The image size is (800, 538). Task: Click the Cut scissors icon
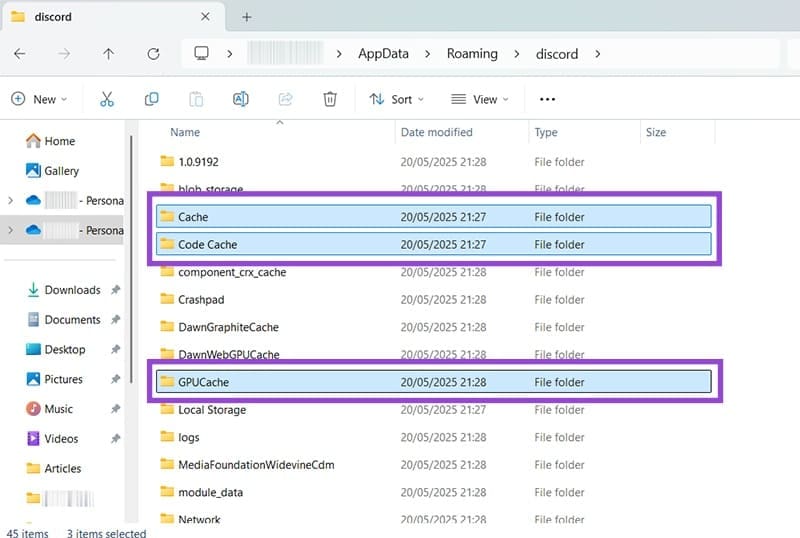107,99
